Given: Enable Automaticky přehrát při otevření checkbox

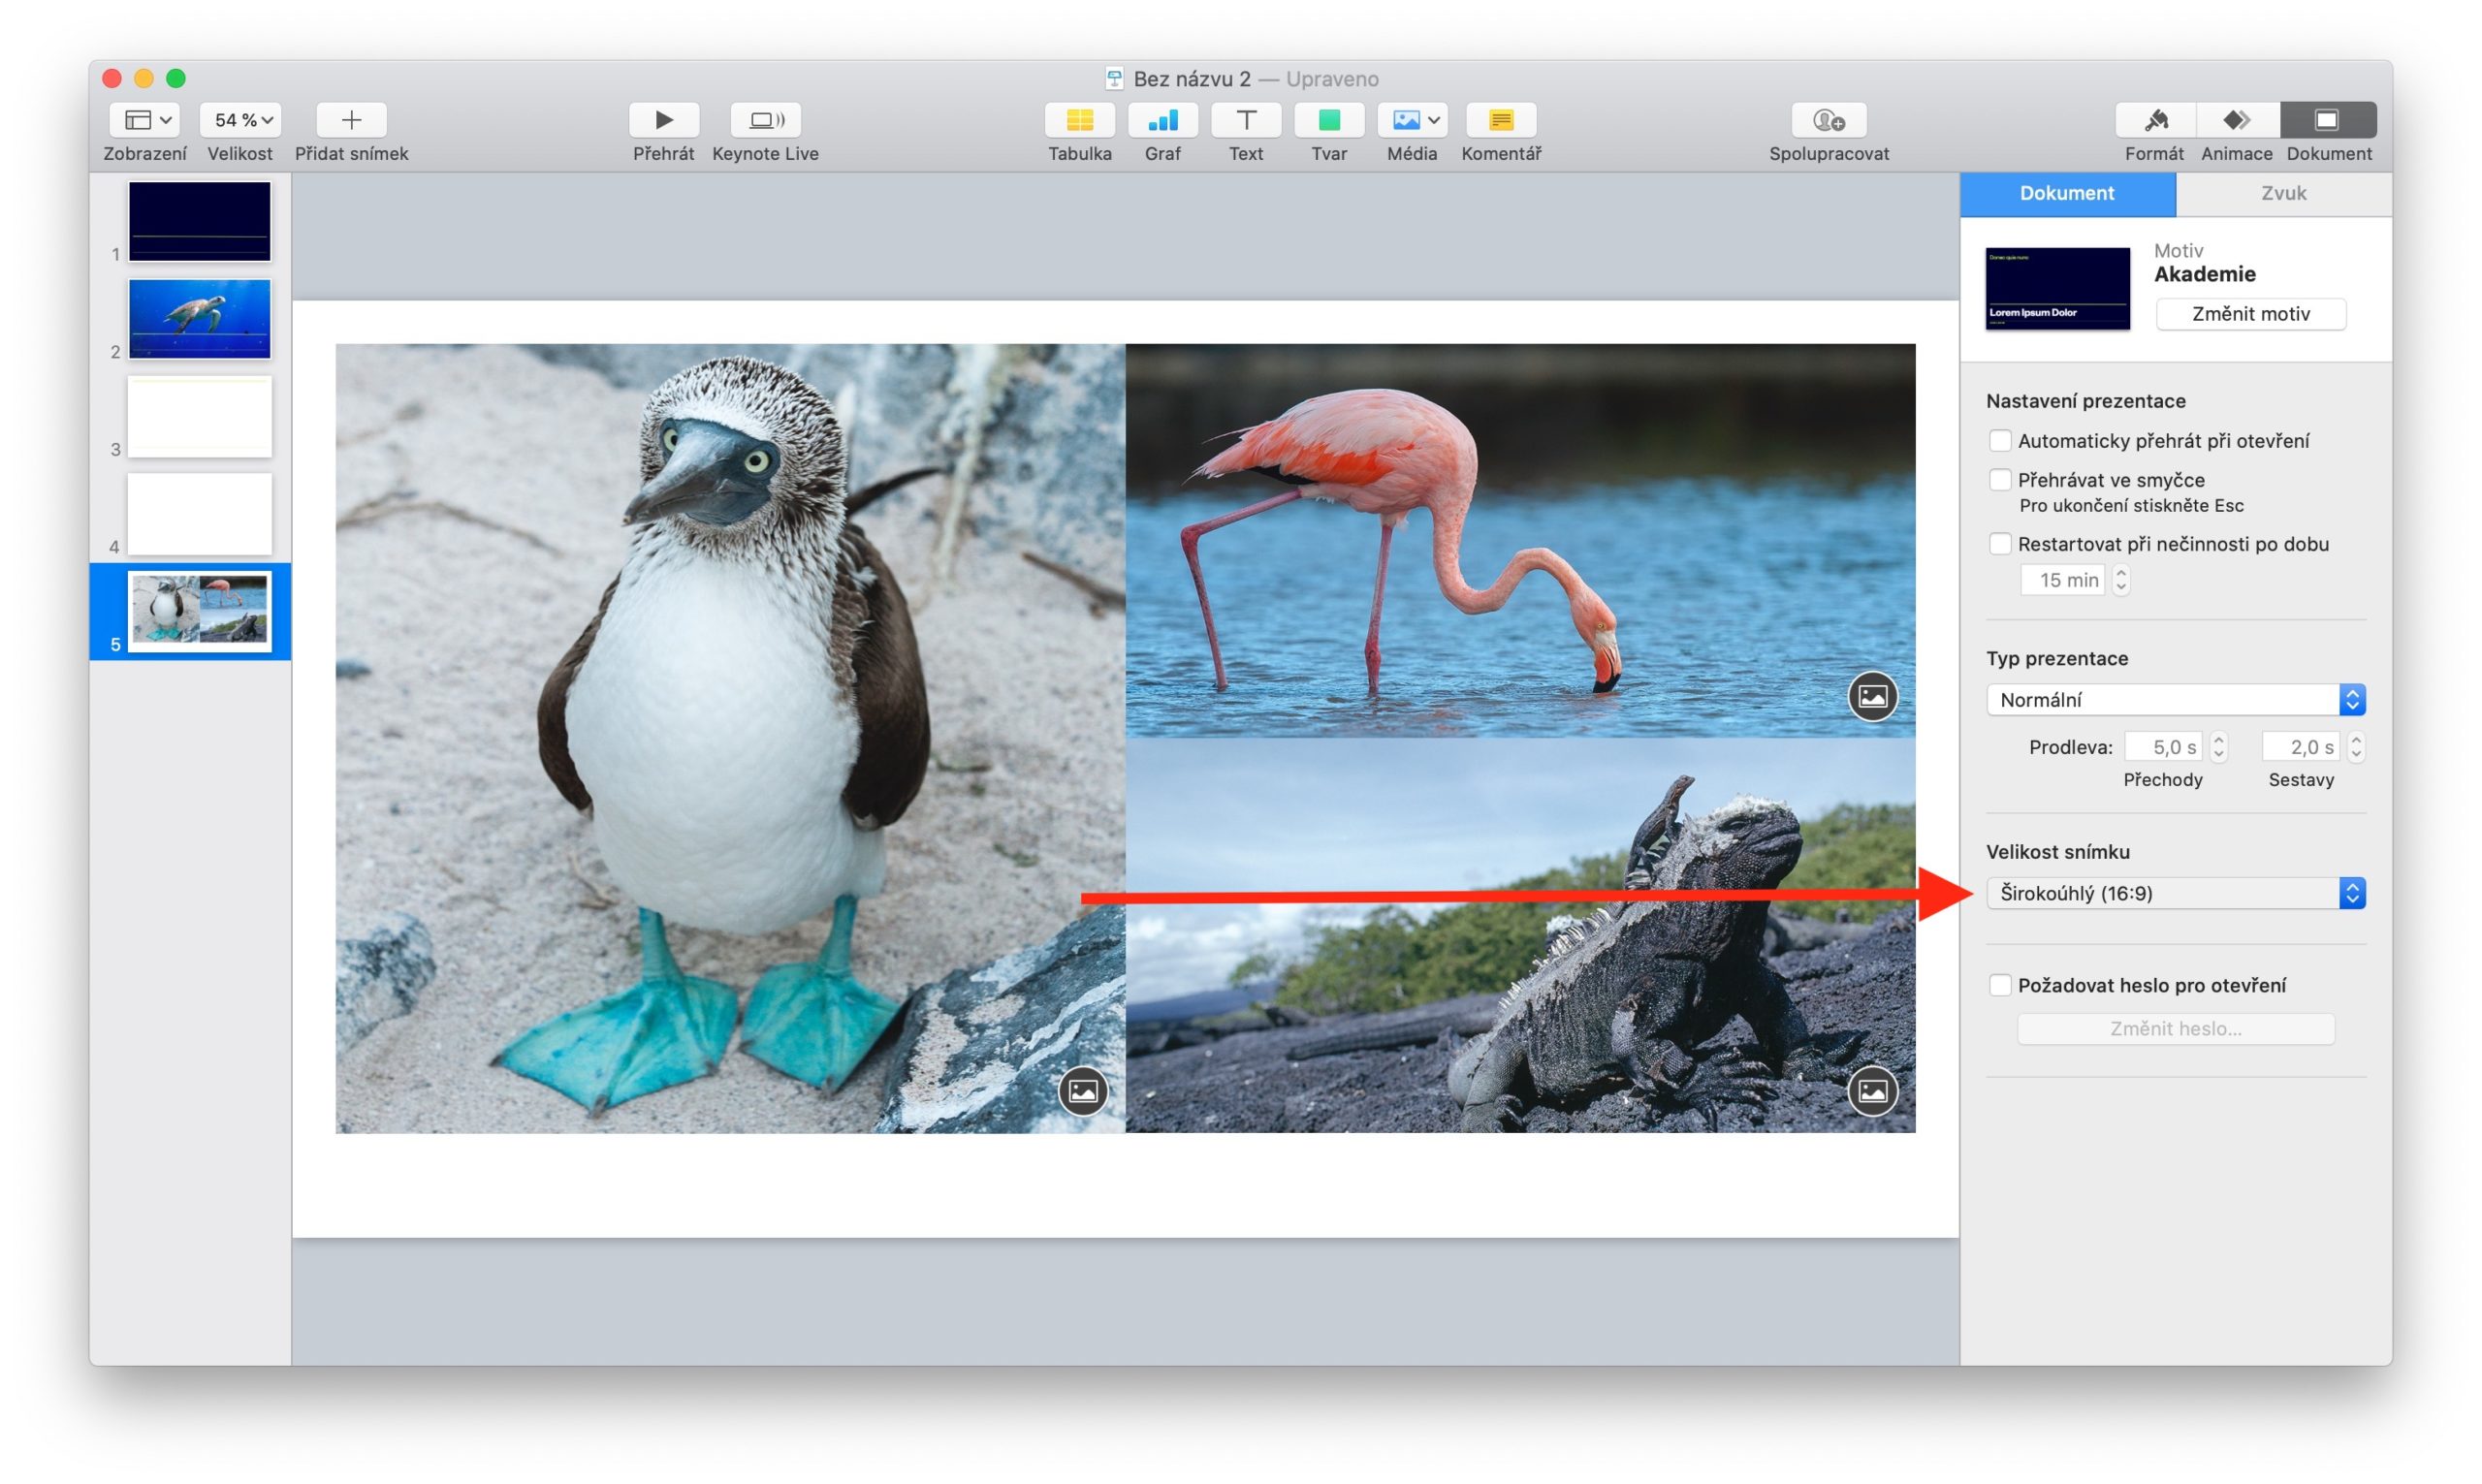Looking at the screenshot, I should 1999,441.
